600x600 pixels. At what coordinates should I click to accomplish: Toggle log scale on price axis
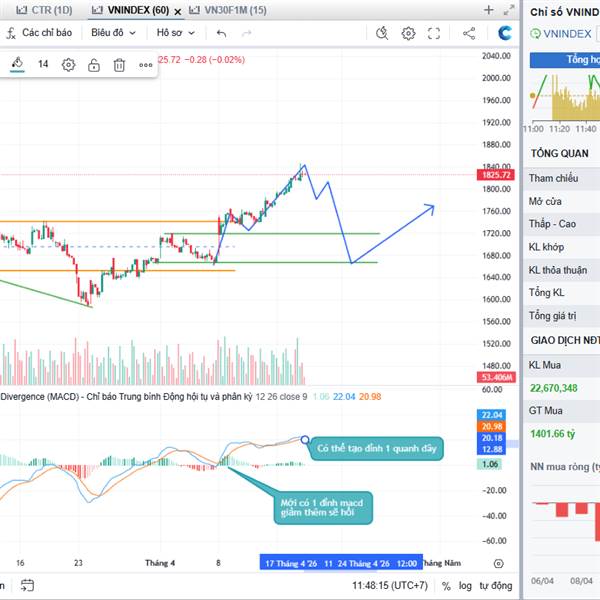point(465,585)
